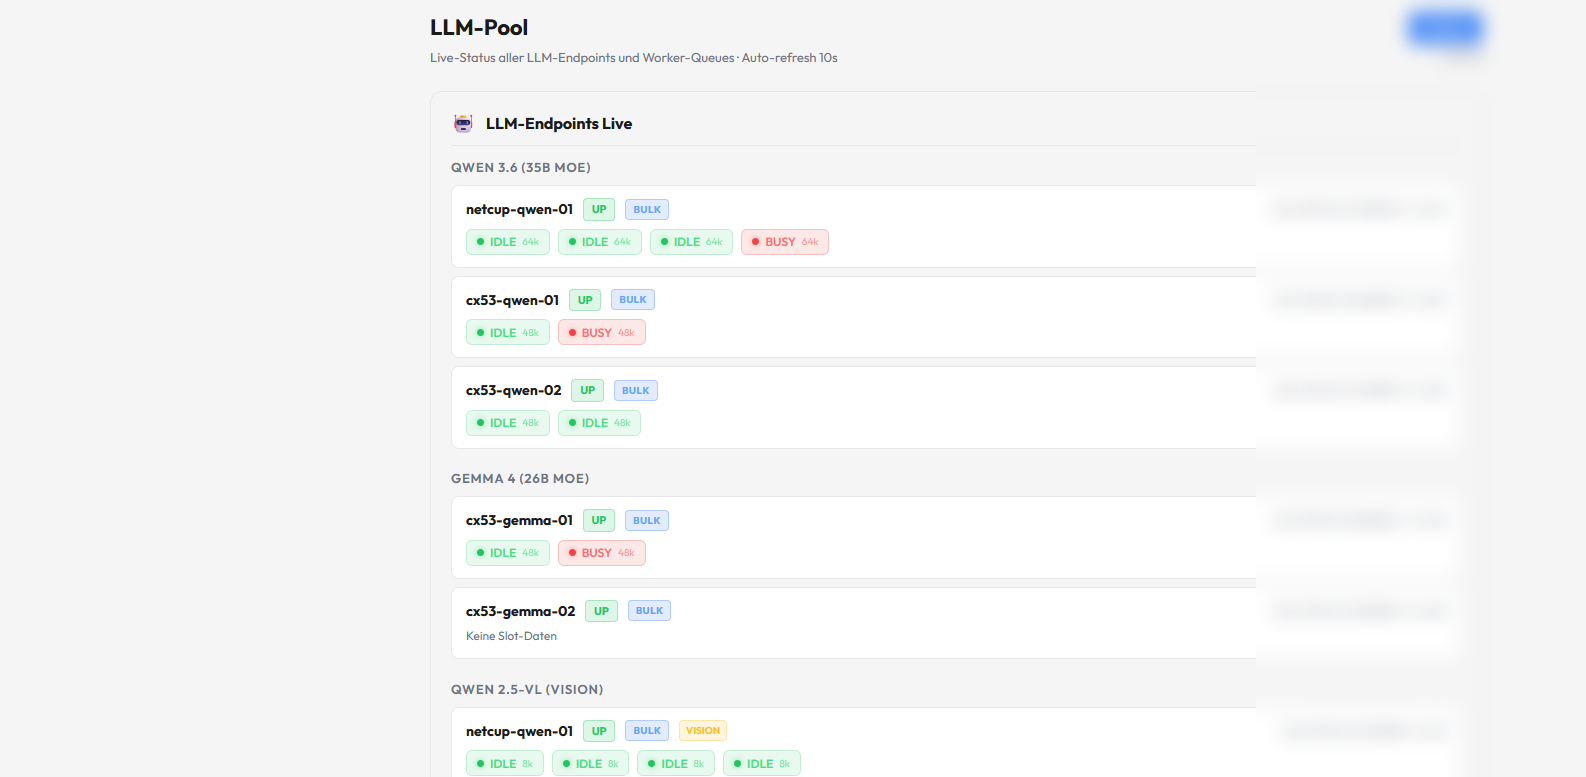The height and width of the screenshot is (777, 1586).
Task: Click the BULK badge of cx53-gemma-02
Action: coord(650,611)
